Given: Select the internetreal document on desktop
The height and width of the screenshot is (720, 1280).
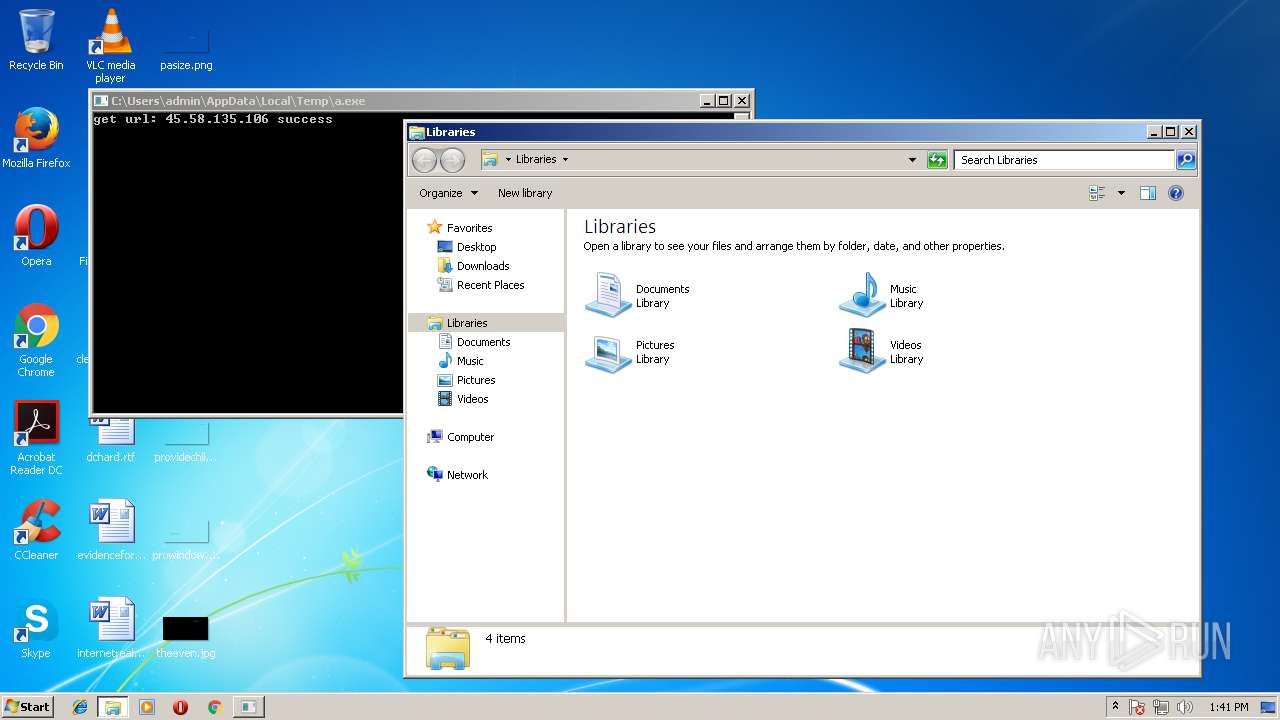Looking at the screenshot, I should (111, 628).
